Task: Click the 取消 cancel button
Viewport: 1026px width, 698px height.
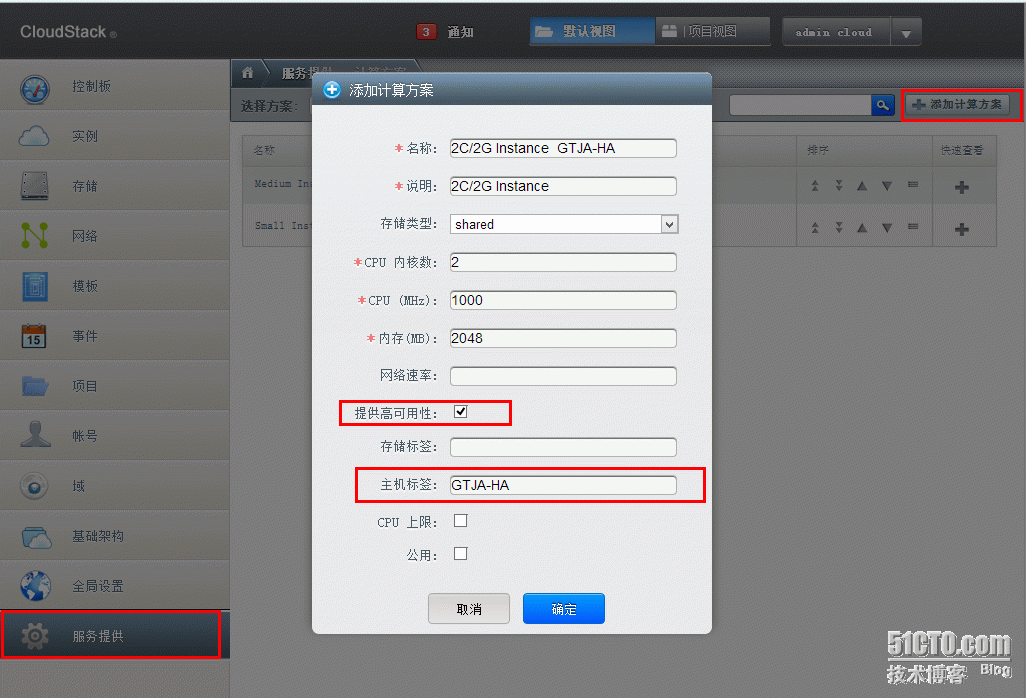Action: [469, 609]
